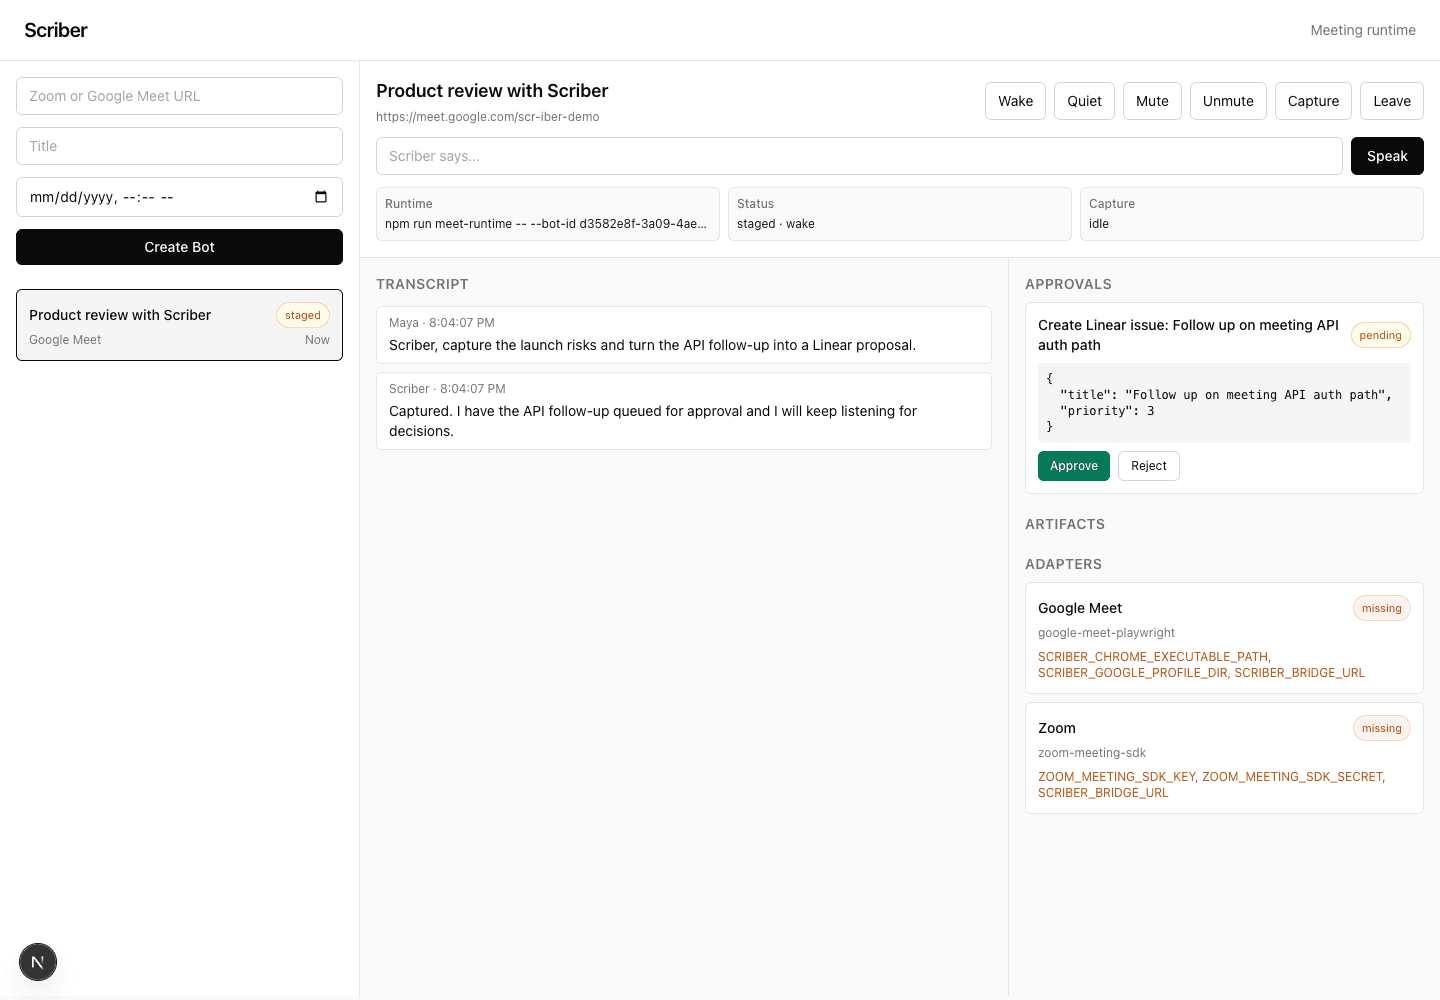The image size is (1440, 1000).
Task: Select the Product review with Scriber bot card
Action: click(x=179, y=325)
